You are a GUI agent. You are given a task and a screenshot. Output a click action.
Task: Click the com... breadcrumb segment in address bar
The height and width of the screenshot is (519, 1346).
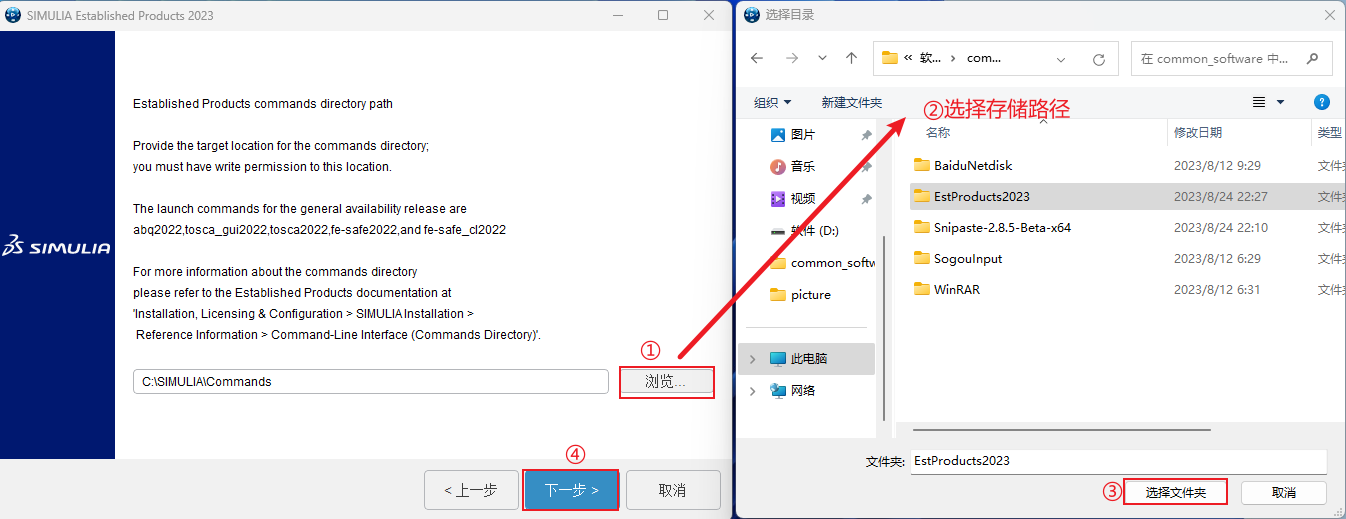[x=984, y=58]
